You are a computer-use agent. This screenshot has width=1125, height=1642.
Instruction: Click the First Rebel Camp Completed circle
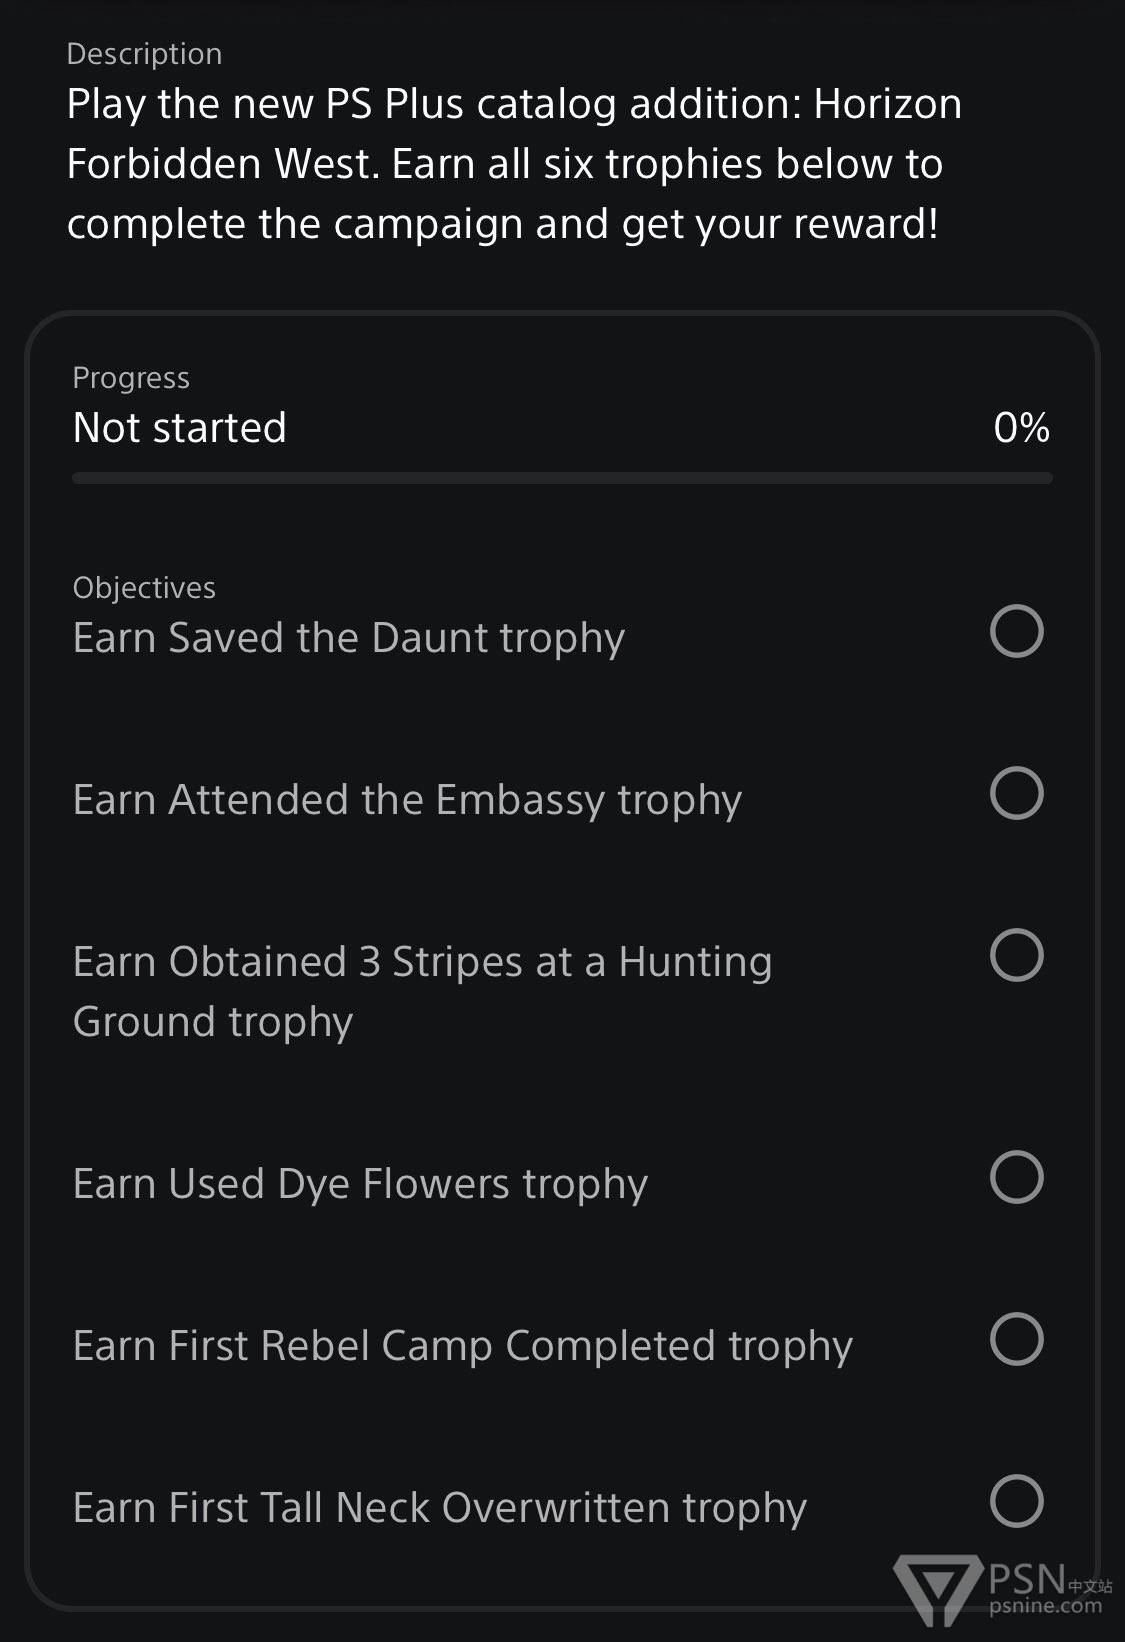(1016, 1339)
